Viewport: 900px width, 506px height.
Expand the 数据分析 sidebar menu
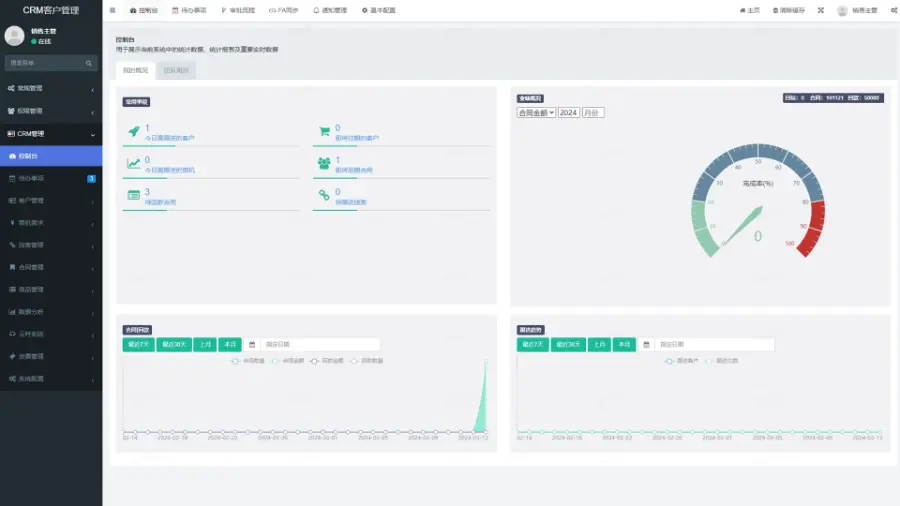(50, 312)
